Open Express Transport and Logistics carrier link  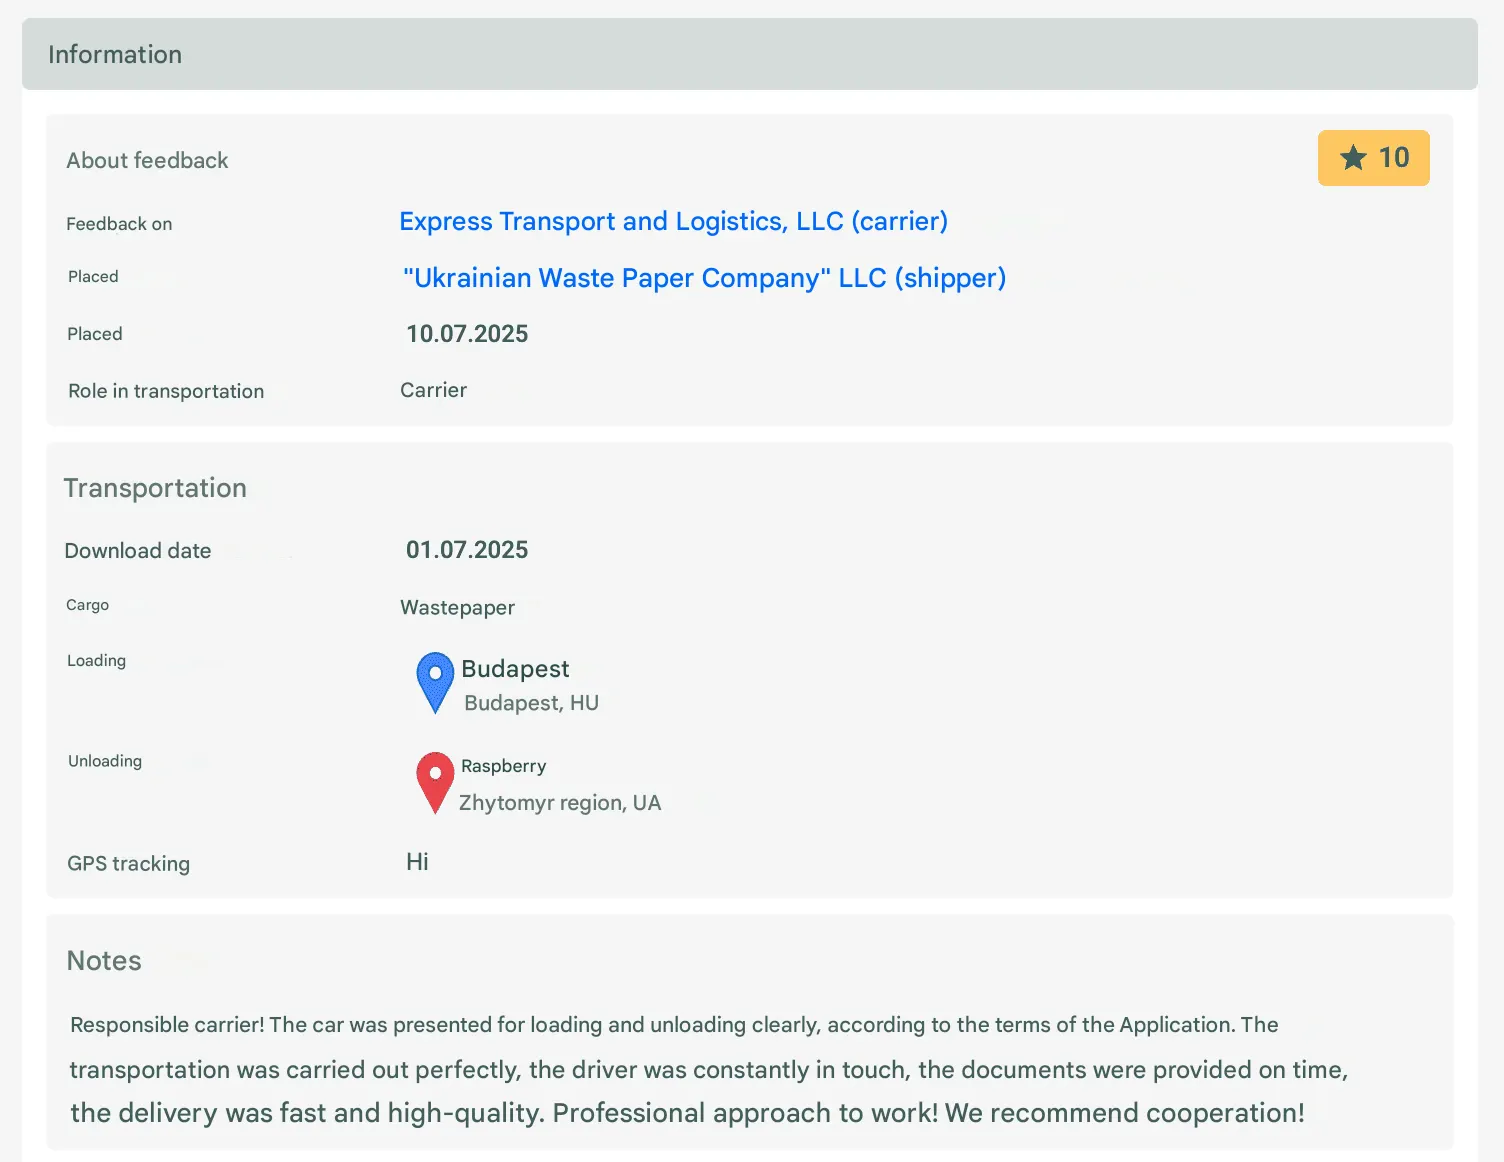pyautogui.click(x=673, y=221)
